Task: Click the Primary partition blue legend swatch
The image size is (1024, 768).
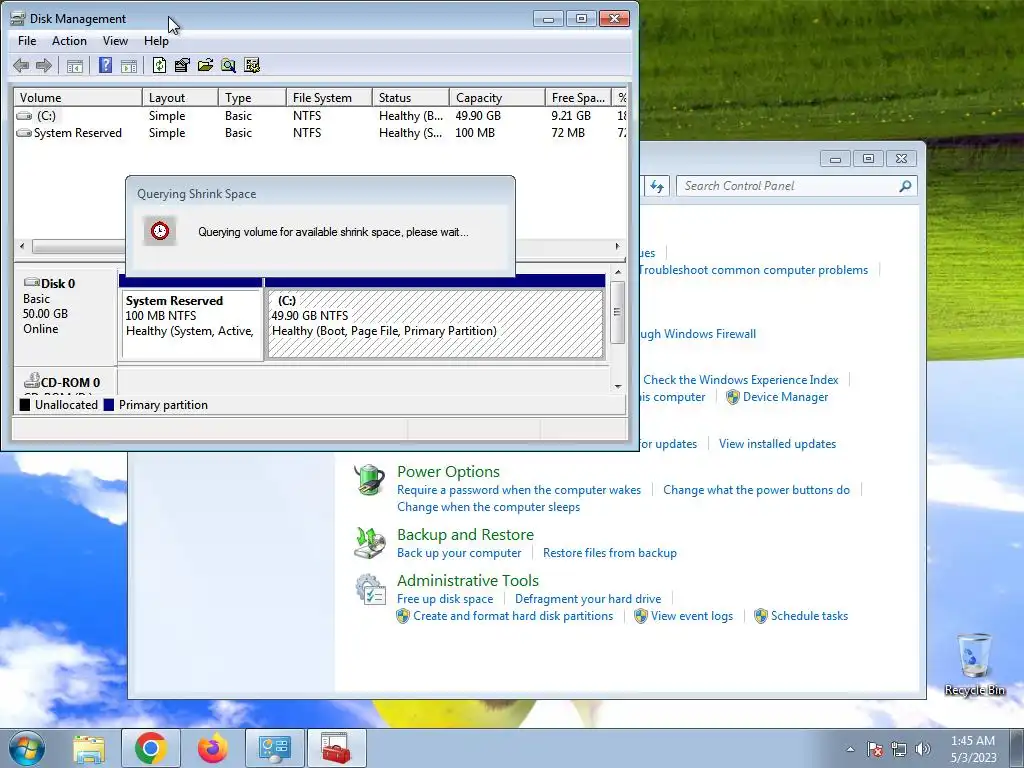Action: [x=108, y=405]
